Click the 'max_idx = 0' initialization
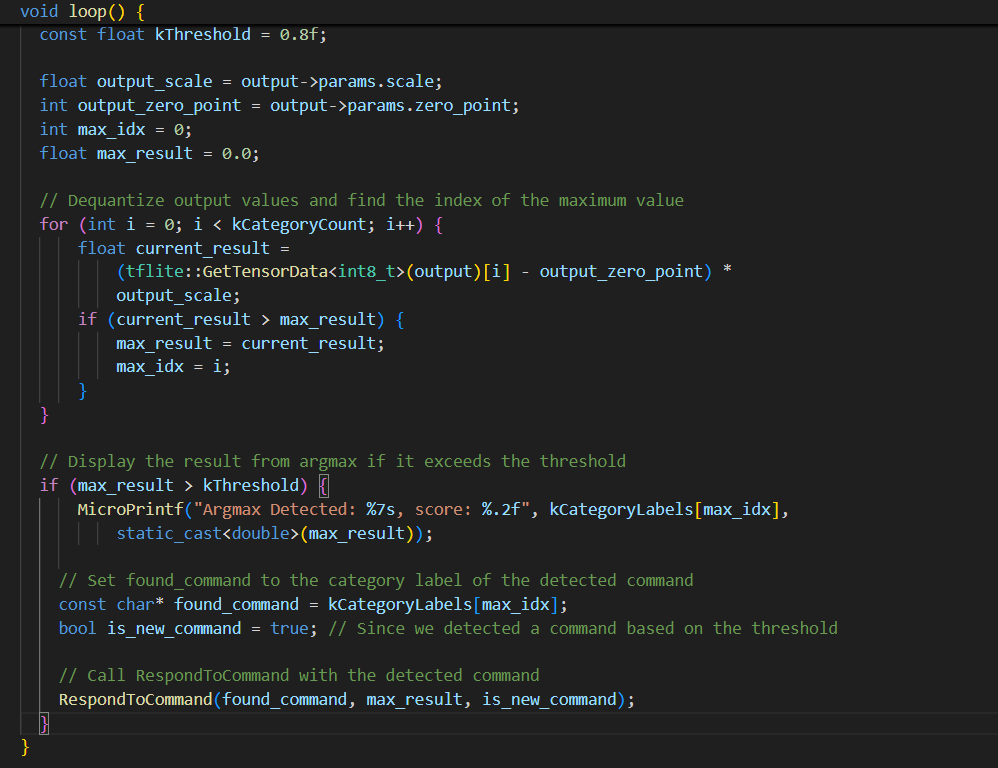Image resolution: width=998 pixels, height=768 pixels. pyautogui.click(x=134, y=129)
